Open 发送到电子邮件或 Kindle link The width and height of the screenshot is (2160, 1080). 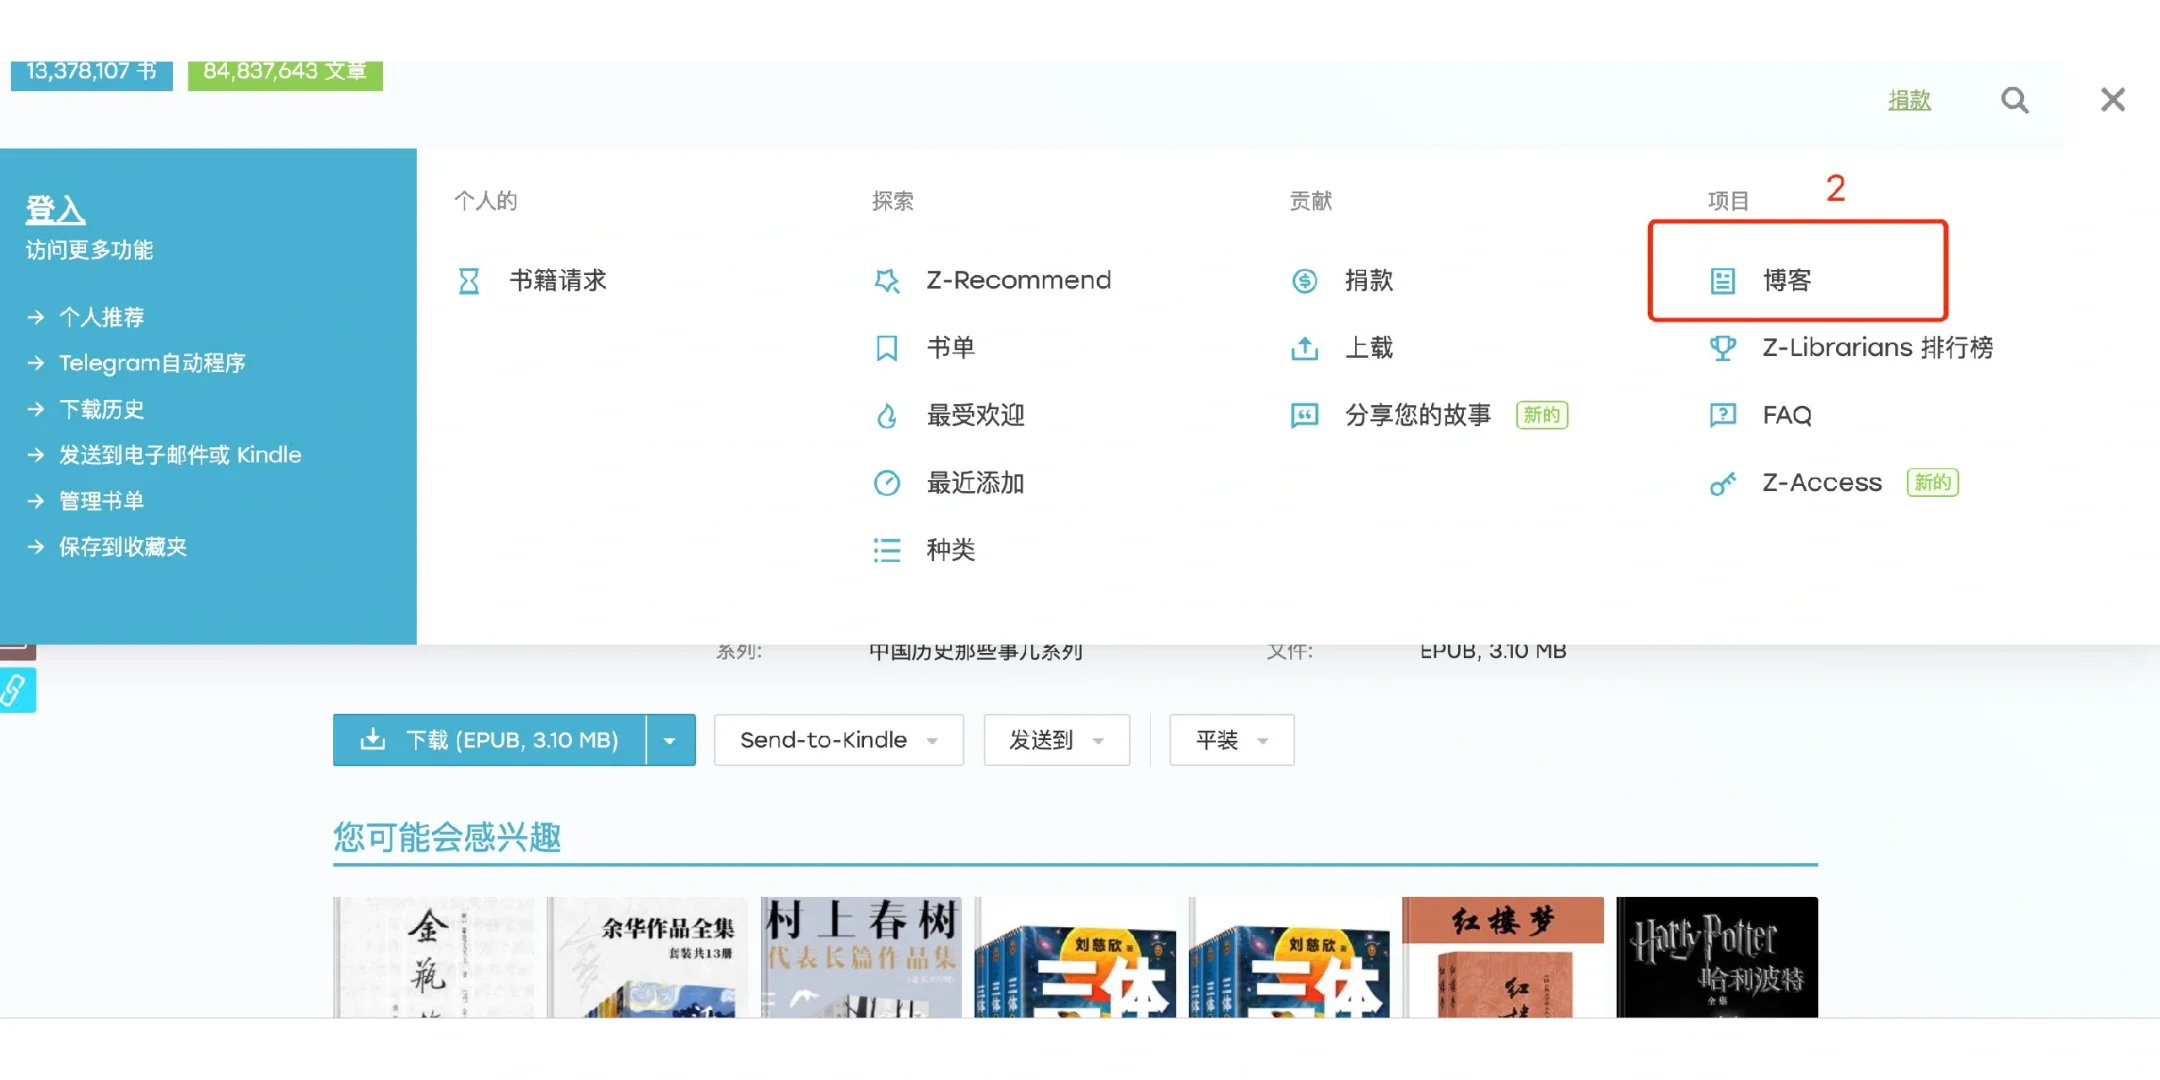tap(180, 455)
